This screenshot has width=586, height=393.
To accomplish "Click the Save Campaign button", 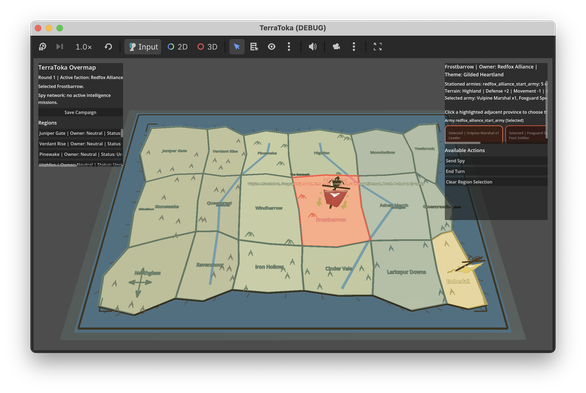I will click(80, 112).
